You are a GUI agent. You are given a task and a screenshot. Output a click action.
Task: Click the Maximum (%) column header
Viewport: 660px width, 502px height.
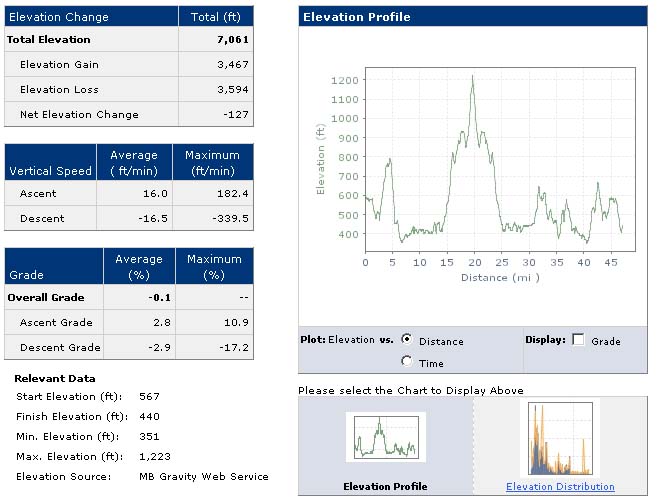pyautogui.click(x=215, y=266)
